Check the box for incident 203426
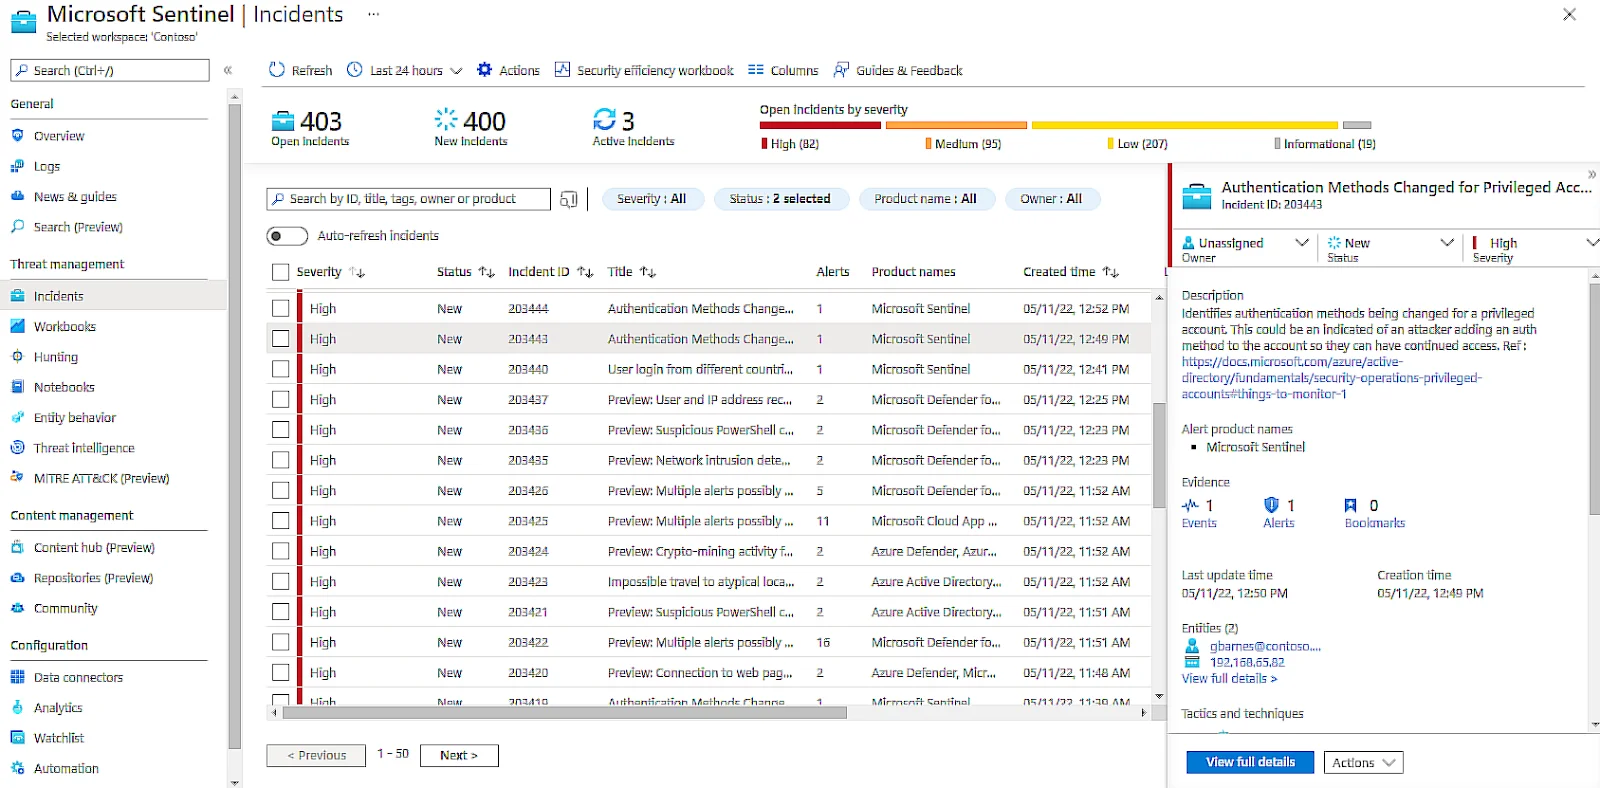1600x788 pixels. [280, 490]
